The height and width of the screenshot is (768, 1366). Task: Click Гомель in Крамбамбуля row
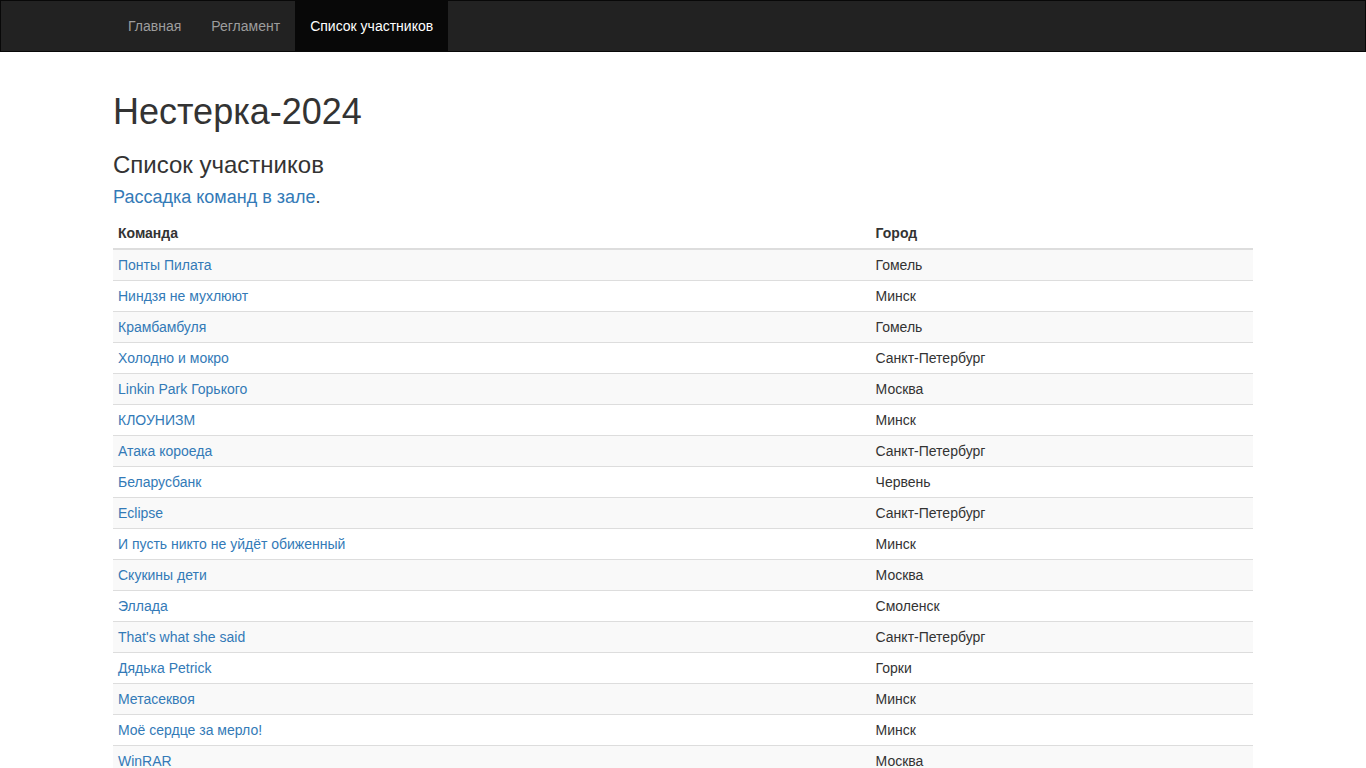[899, 327]
